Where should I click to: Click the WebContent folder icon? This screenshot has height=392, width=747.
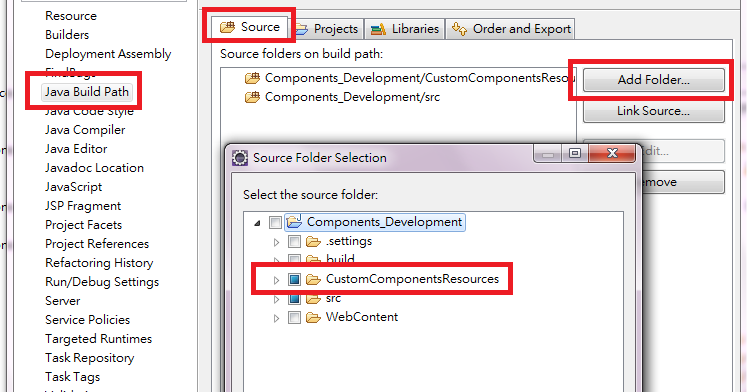313,318
